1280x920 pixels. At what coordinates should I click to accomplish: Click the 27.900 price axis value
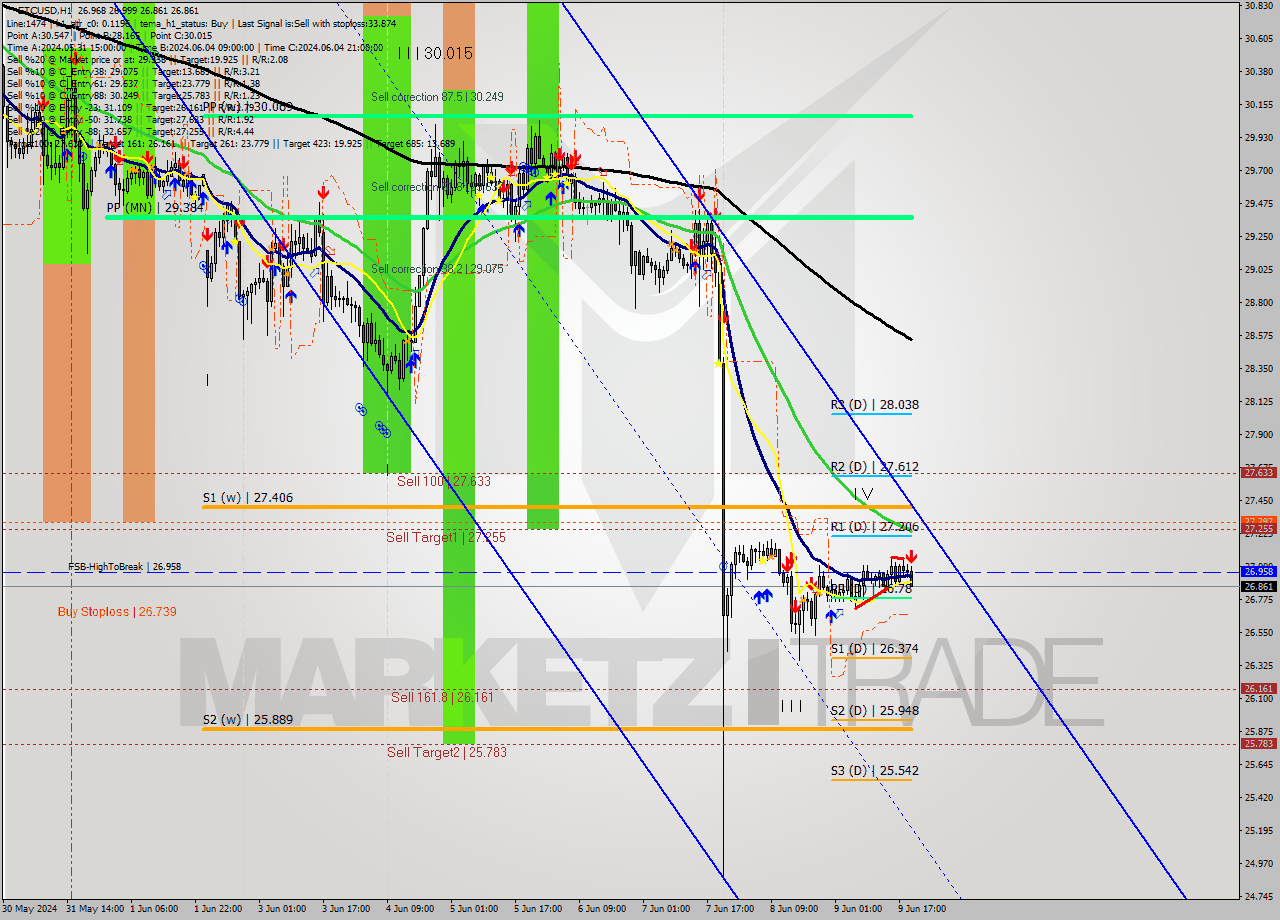point(1258,435)
